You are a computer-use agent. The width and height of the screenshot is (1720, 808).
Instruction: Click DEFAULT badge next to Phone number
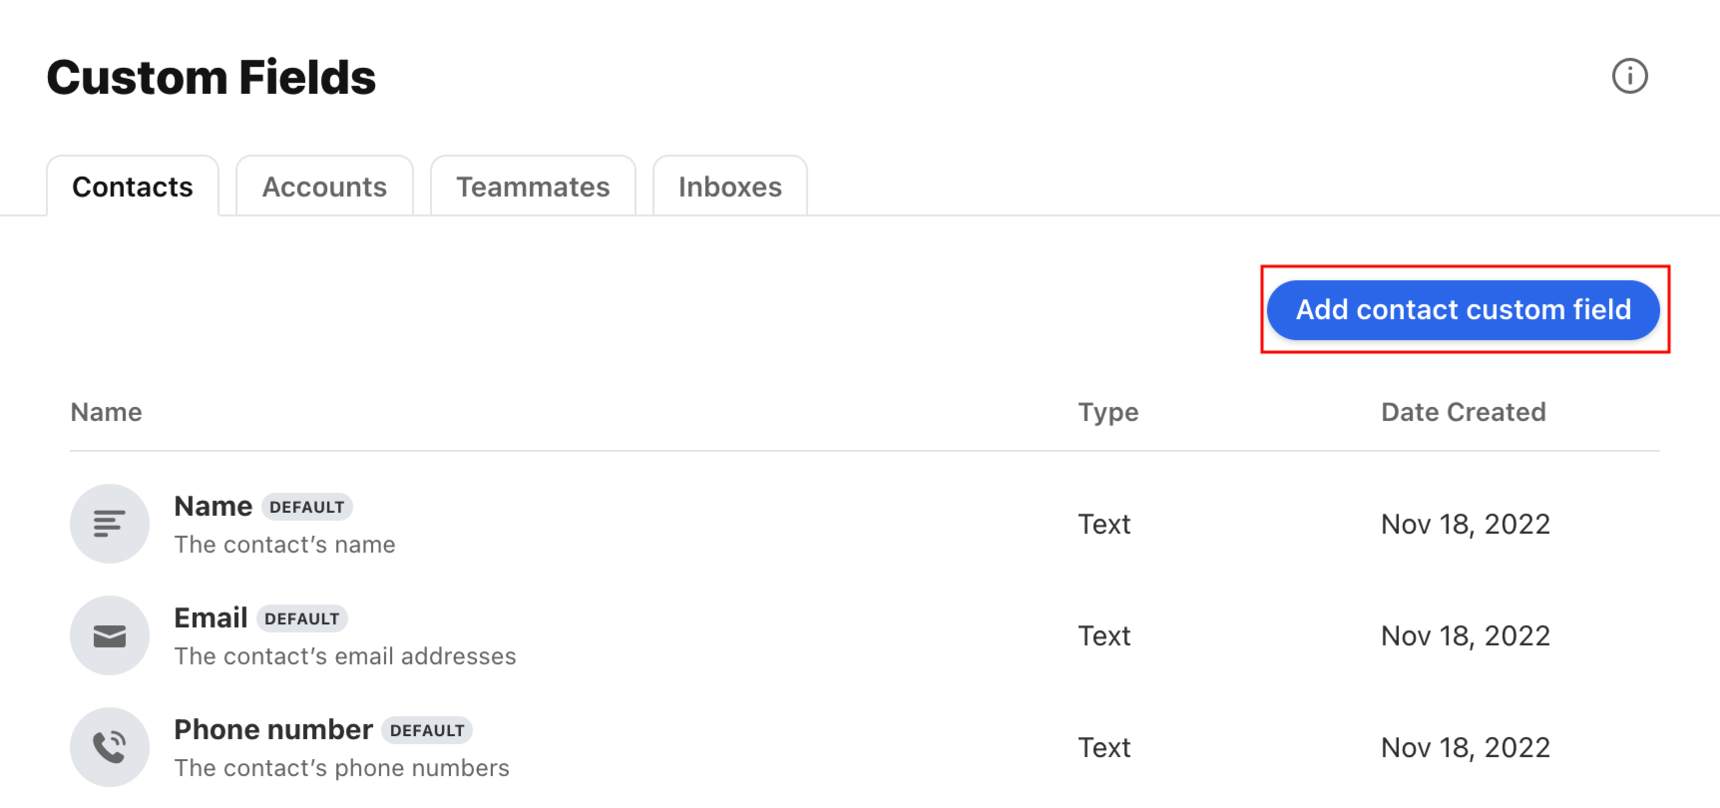point(427,730)
